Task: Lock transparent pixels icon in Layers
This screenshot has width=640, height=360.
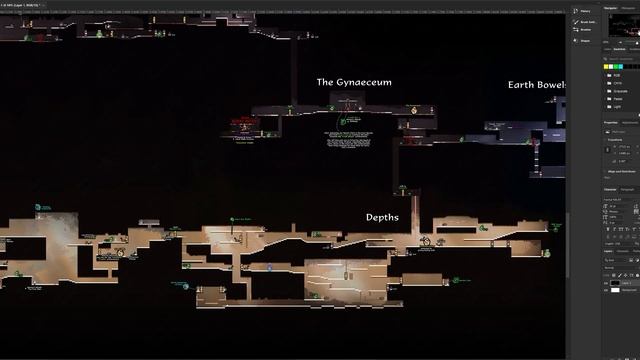Action: 613,276
